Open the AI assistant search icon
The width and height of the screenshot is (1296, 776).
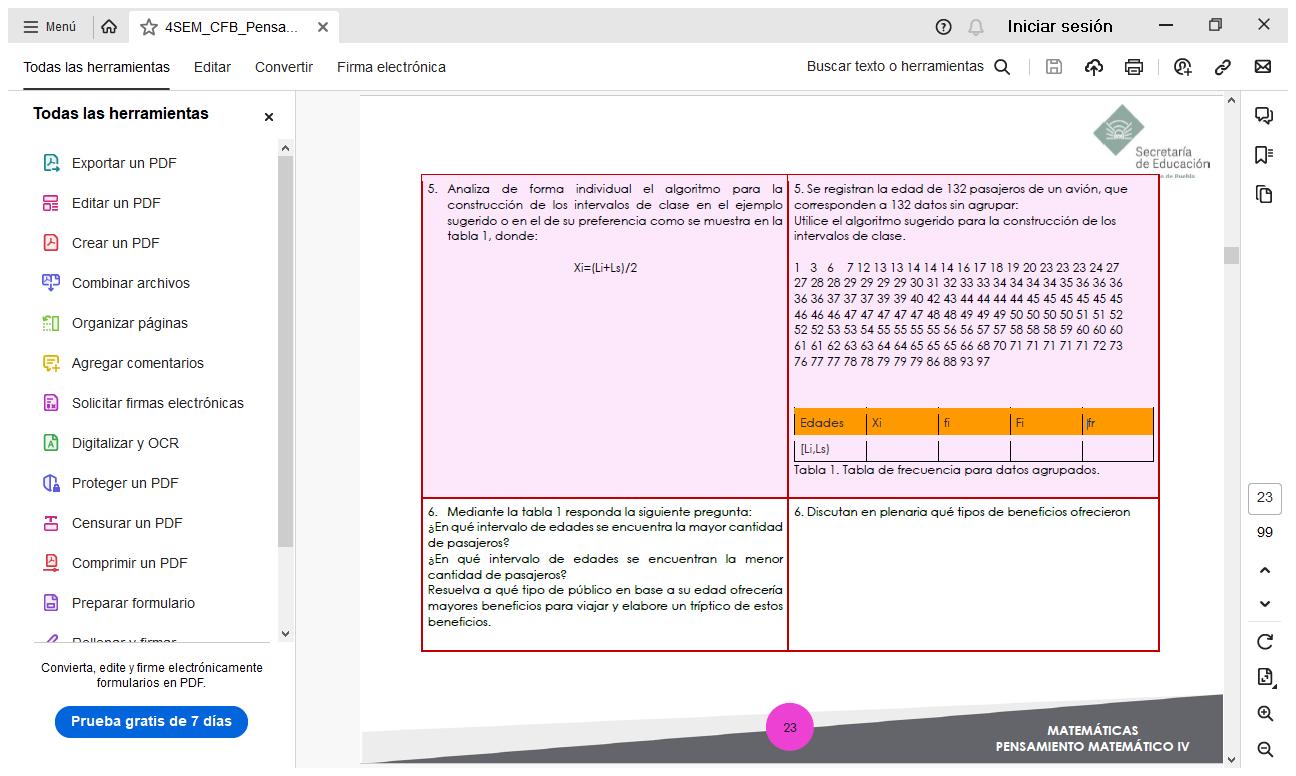pyautogui.click(x=1183, y=67)
